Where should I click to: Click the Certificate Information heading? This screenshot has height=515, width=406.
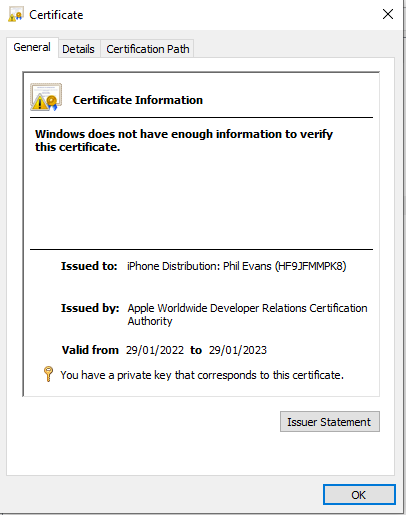pos(138,100)
